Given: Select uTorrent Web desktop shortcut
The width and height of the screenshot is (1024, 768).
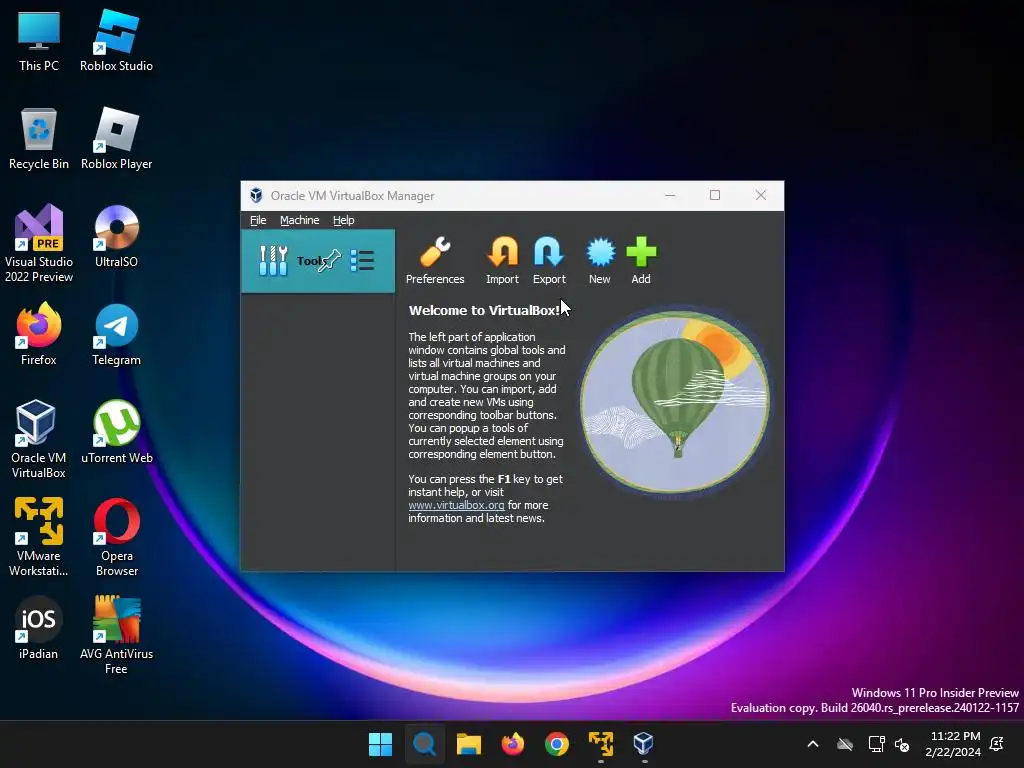Looking at the screenshot, I should click(116, 432).
